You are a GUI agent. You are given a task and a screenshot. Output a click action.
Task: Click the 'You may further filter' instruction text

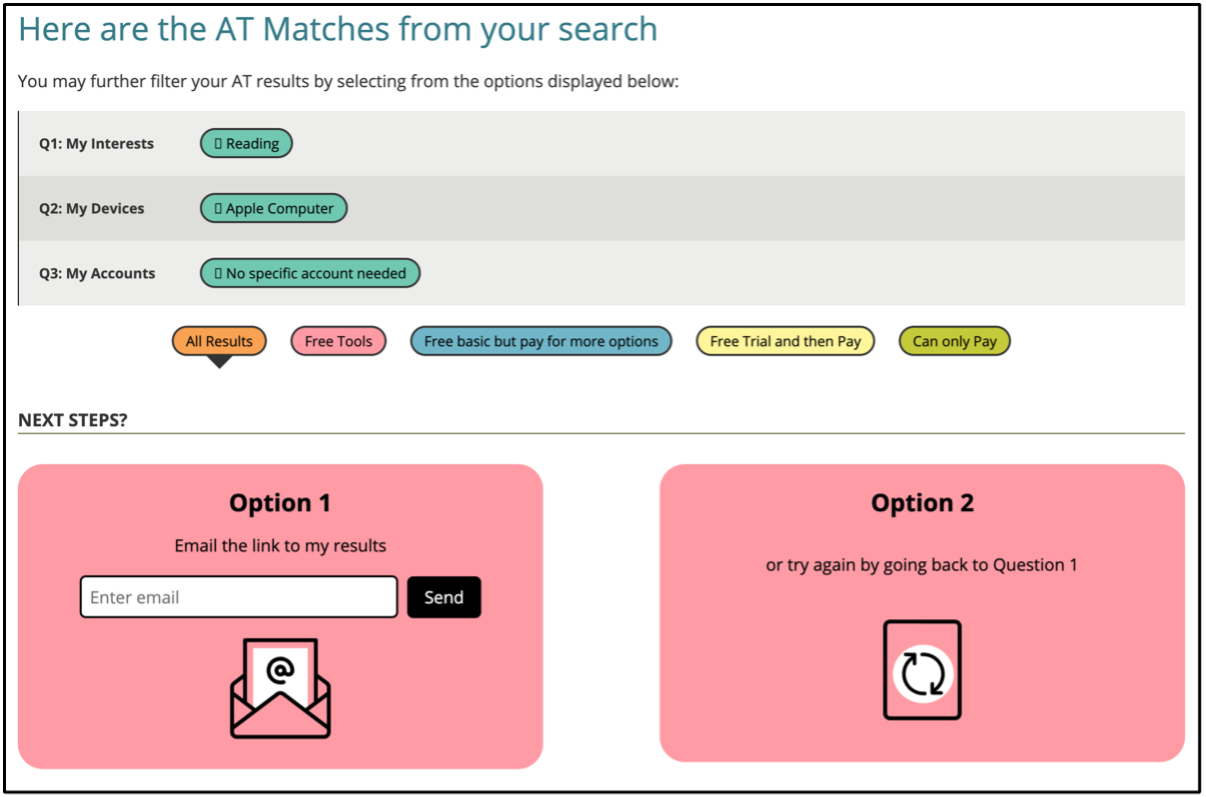tap(348, 81)
